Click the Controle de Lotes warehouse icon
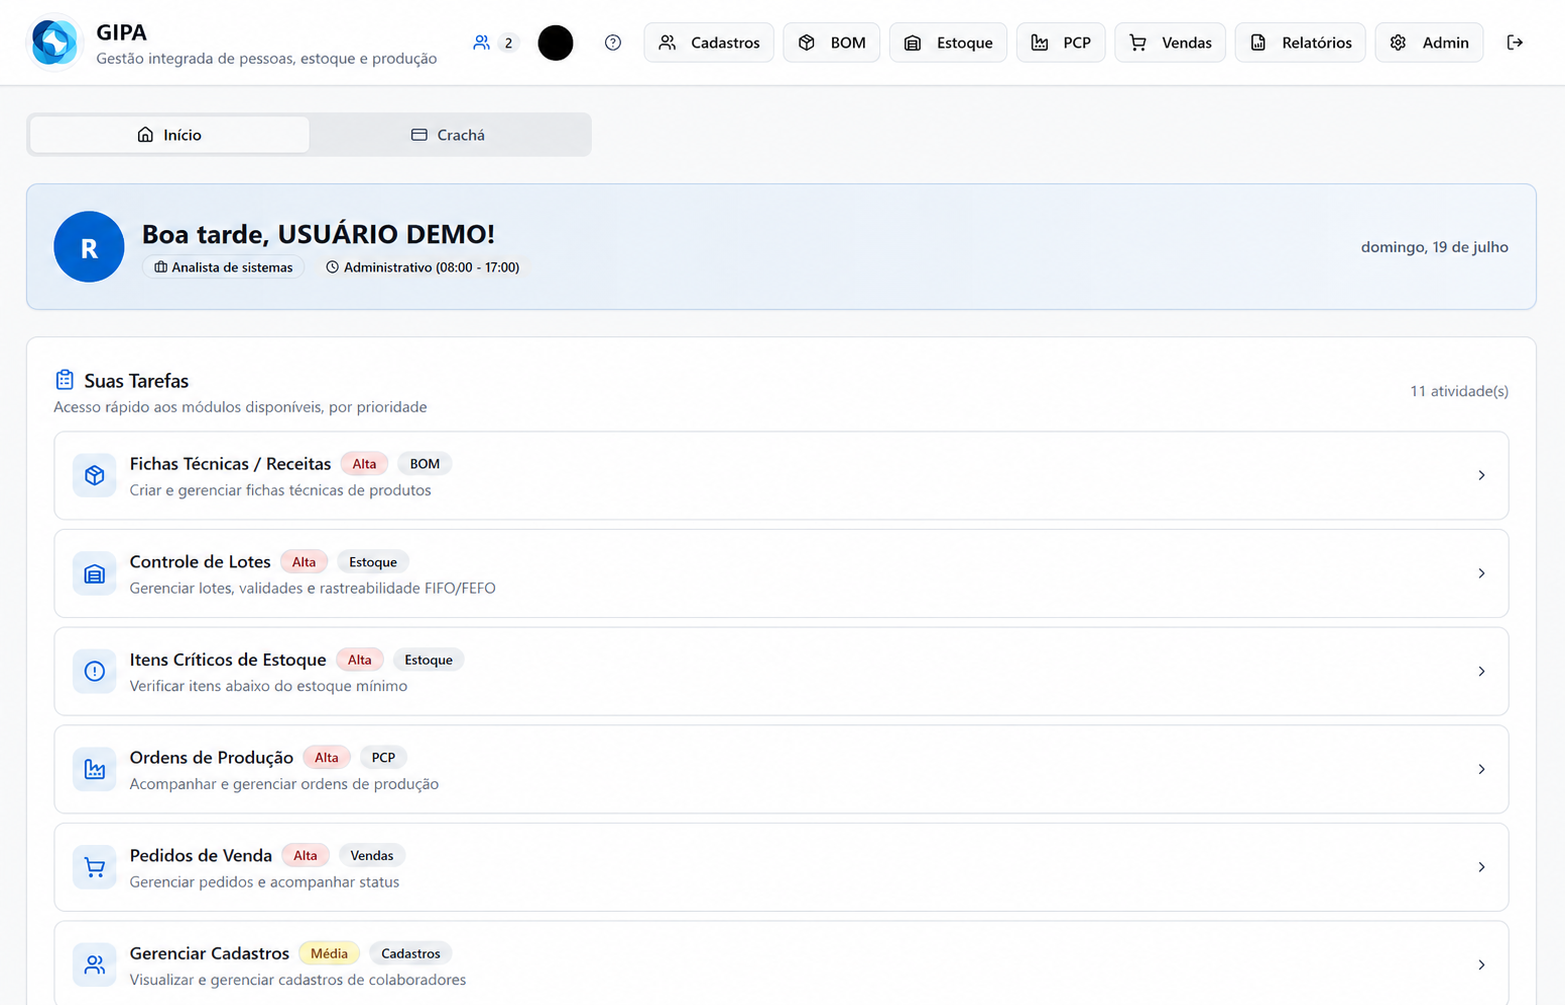This screenshot has width=1565, height=1005. (x=94, y=573)
